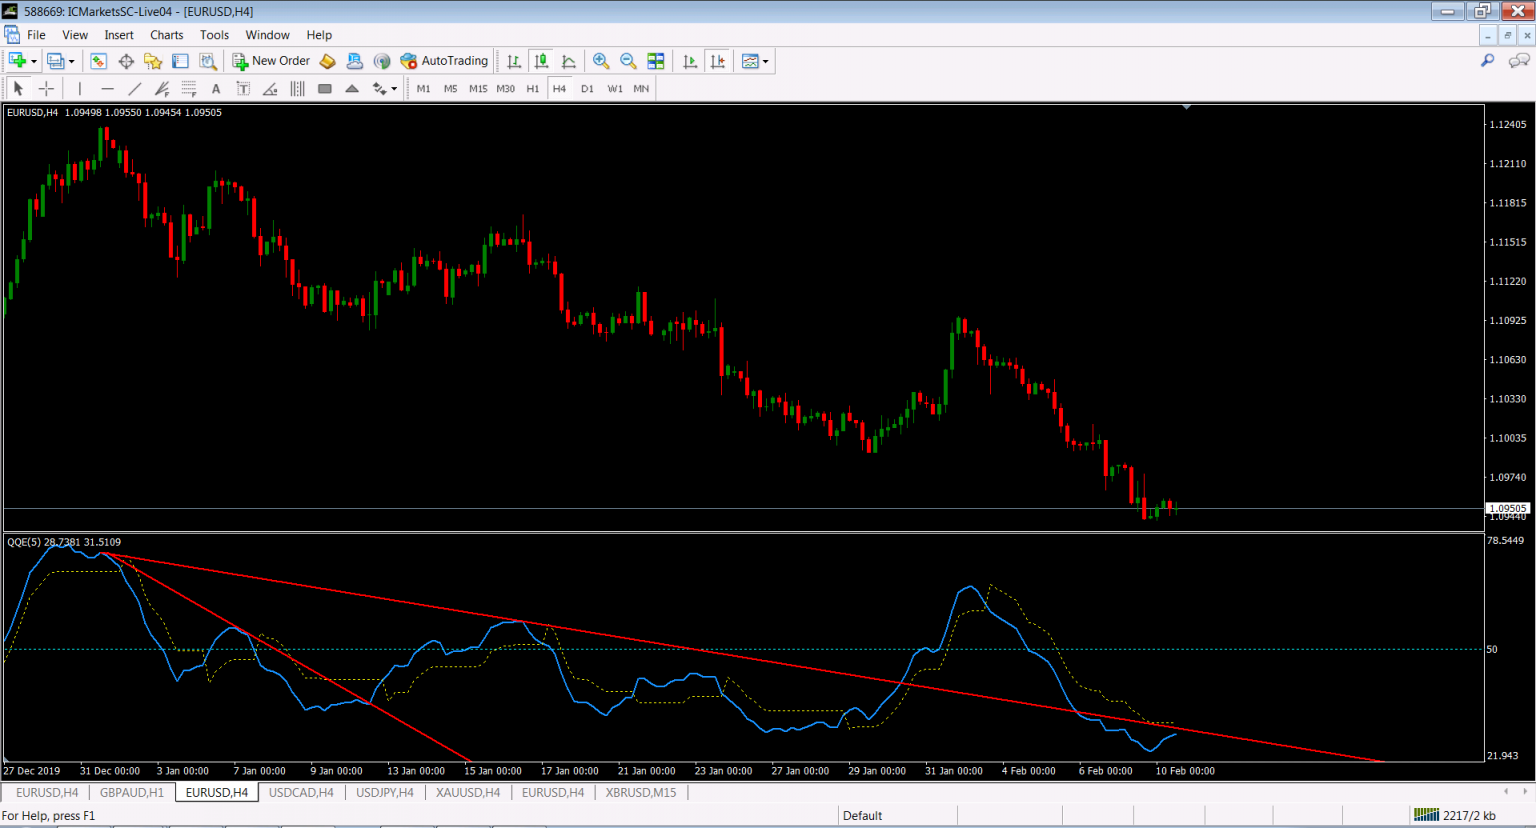Select the crosshair tool
Viewport: 1536px width, 828px height.
coord(46,89)
